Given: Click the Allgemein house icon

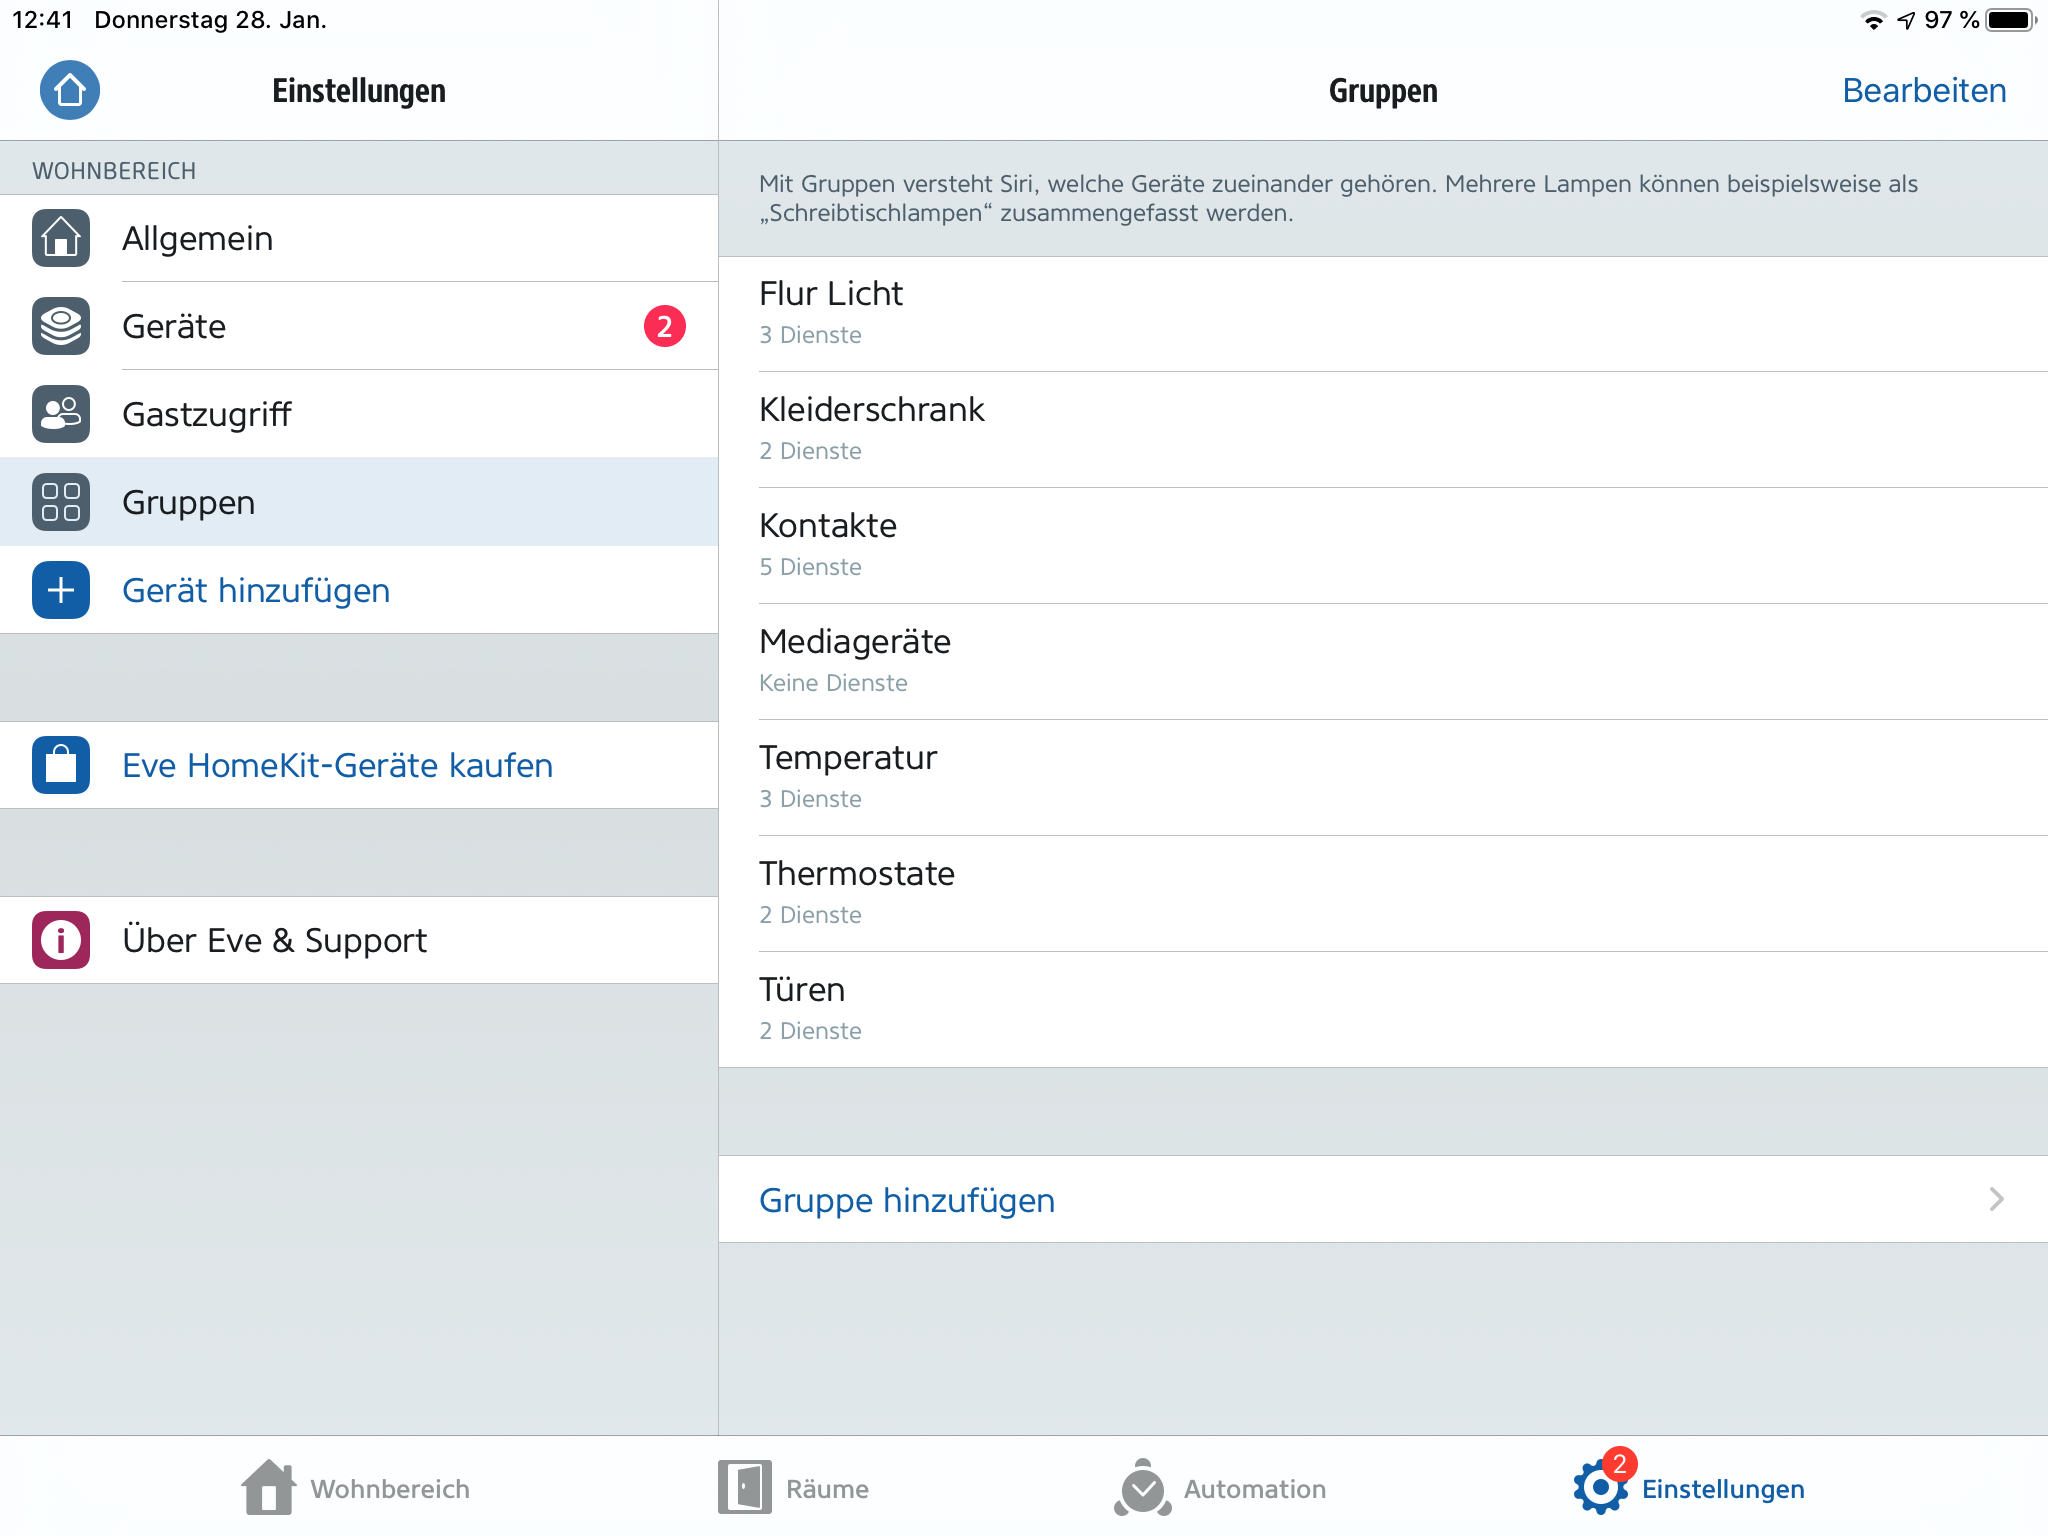Looking at the screenshot, I should click(61, 238).
